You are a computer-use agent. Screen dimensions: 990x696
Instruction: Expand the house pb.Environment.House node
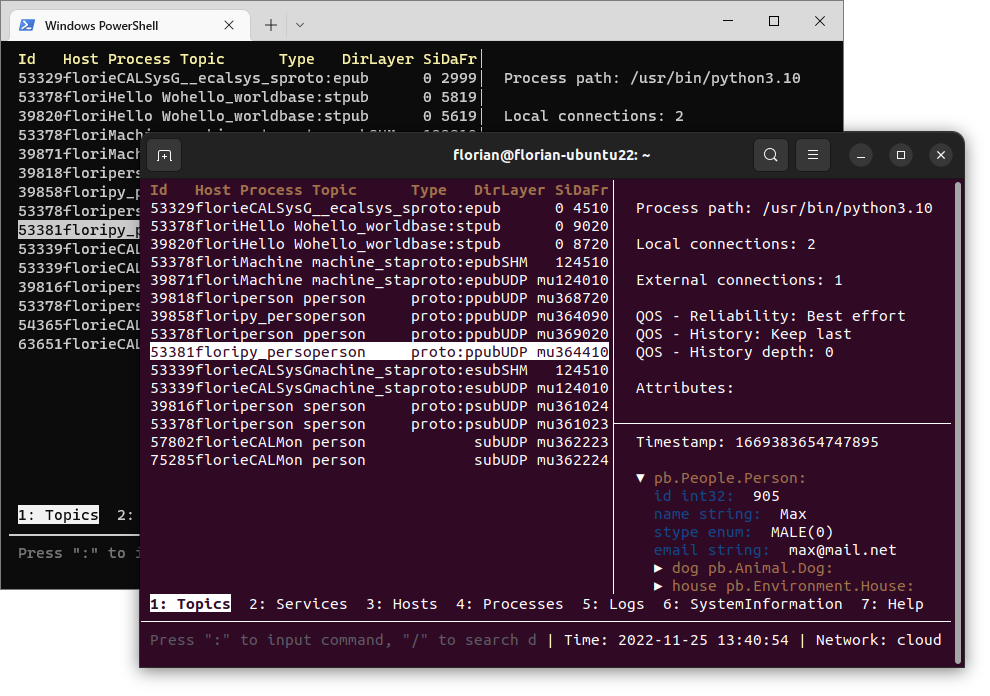click(658, 586)
